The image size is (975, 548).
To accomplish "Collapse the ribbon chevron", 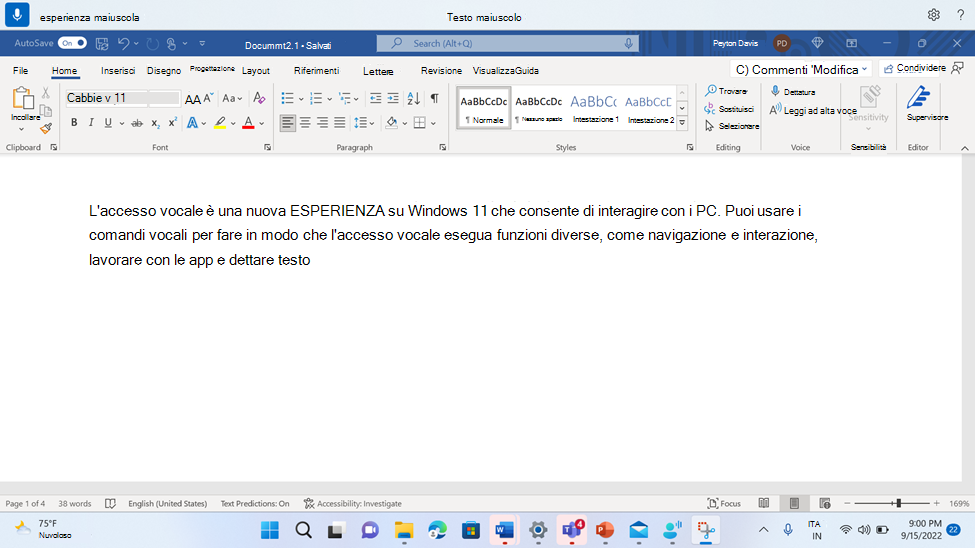I will click(x=964, y=148).
